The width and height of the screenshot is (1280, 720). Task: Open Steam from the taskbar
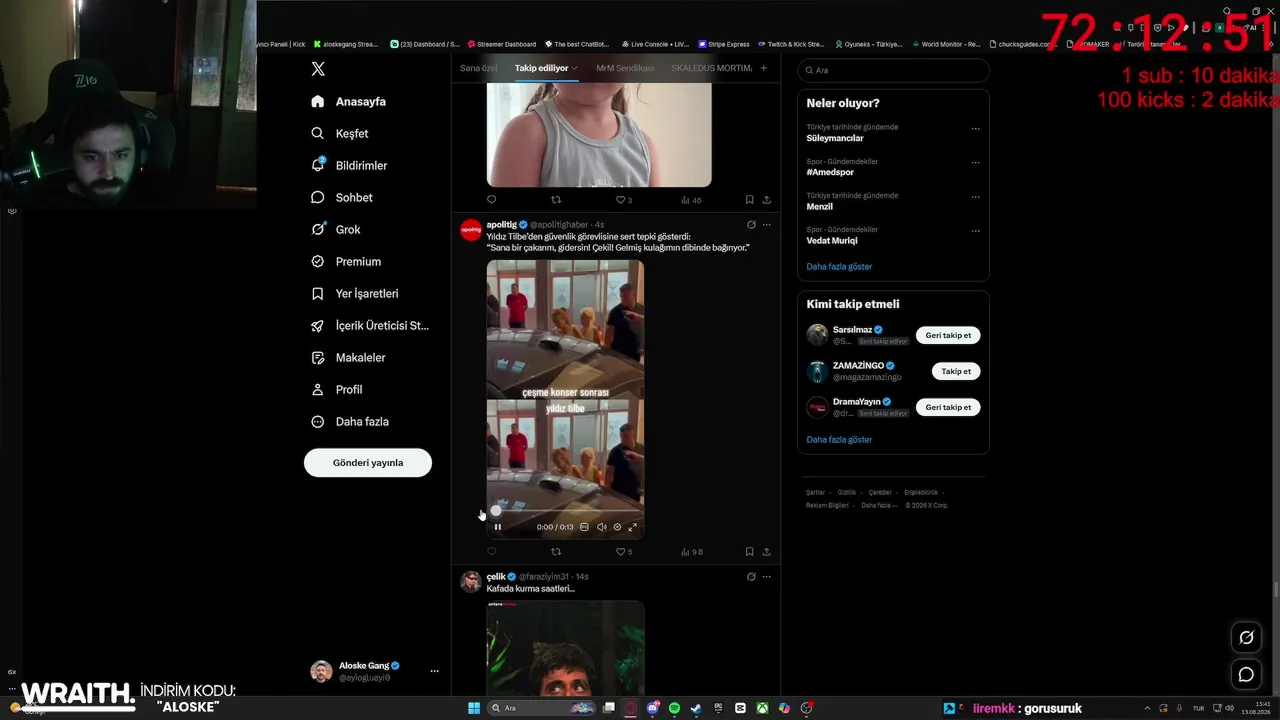(x=696, y=708)
